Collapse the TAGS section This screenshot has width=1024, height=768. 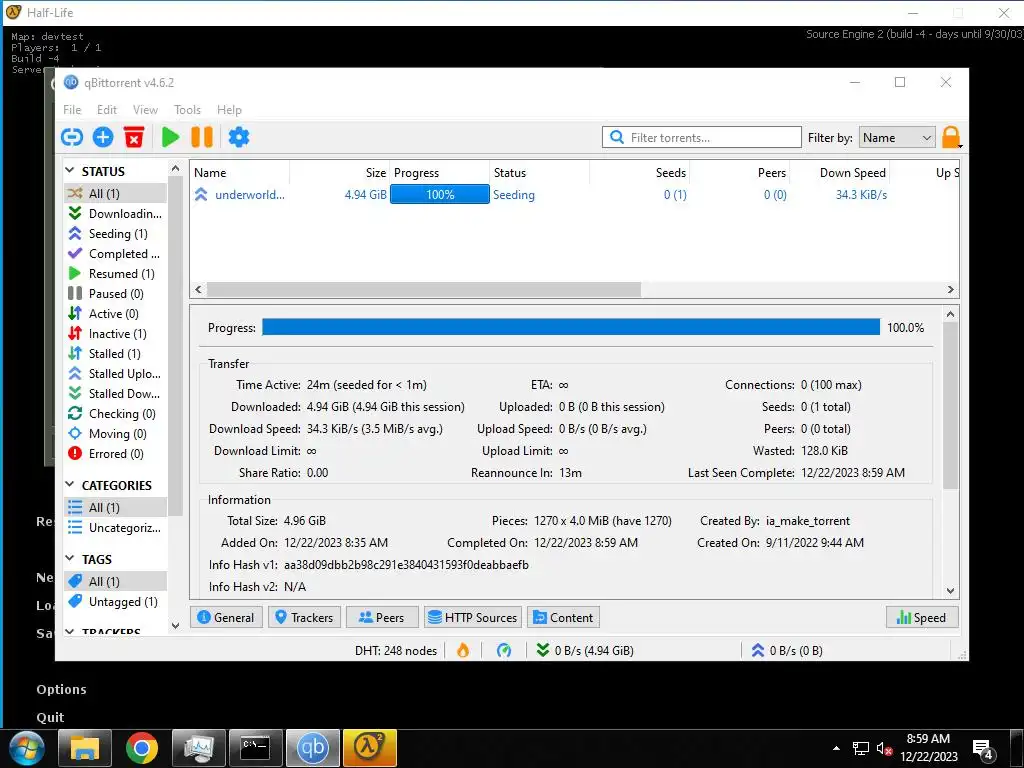tap(70, 559)
